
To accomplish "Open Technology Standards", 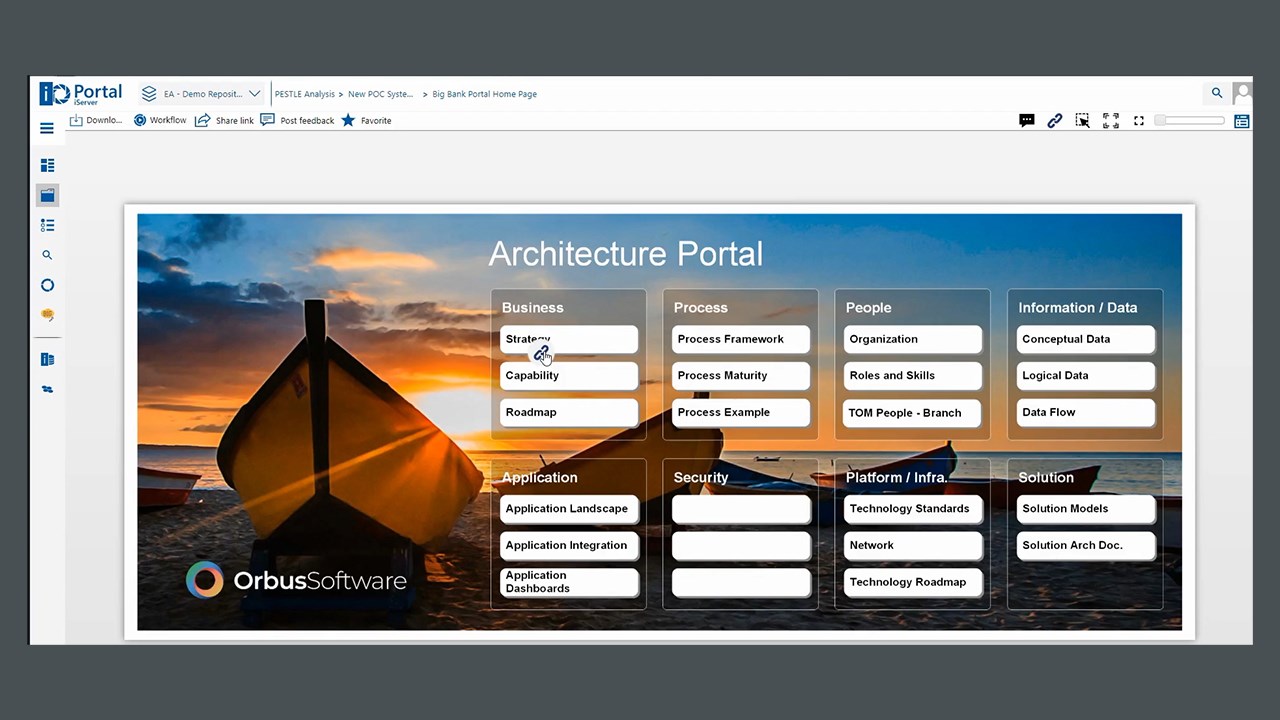I will [913, 509].
